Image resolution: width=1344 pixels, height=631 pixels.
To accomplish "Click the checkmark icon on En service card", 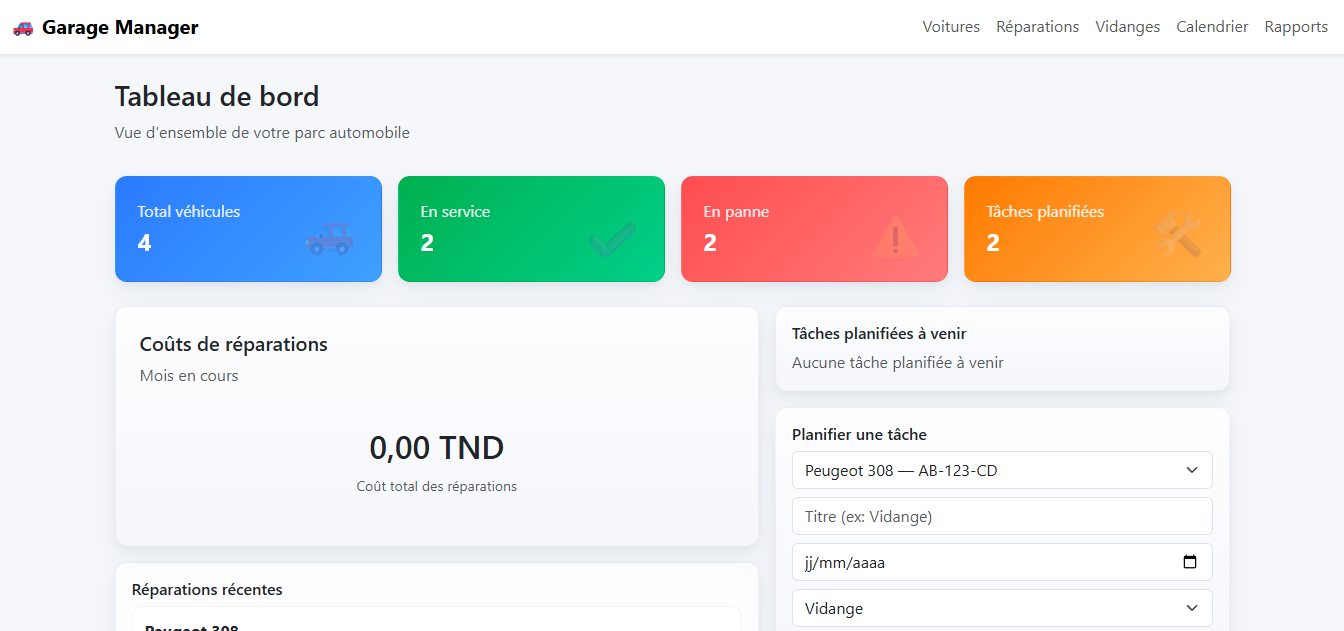I will 612,239.
